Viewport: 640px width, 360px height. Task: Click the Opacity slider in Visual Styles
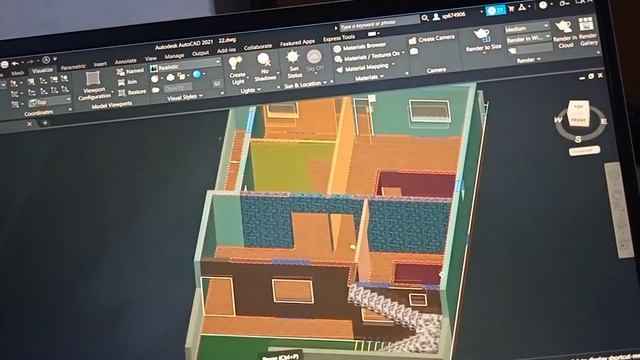click(x=177, y=88)
